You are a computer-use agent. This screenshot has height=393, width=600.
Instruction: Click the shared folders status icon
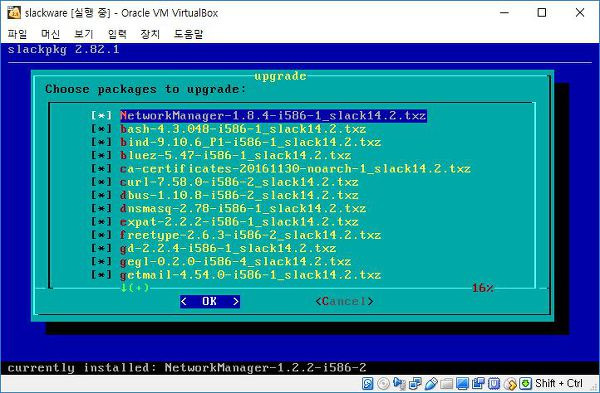[447, 384]
